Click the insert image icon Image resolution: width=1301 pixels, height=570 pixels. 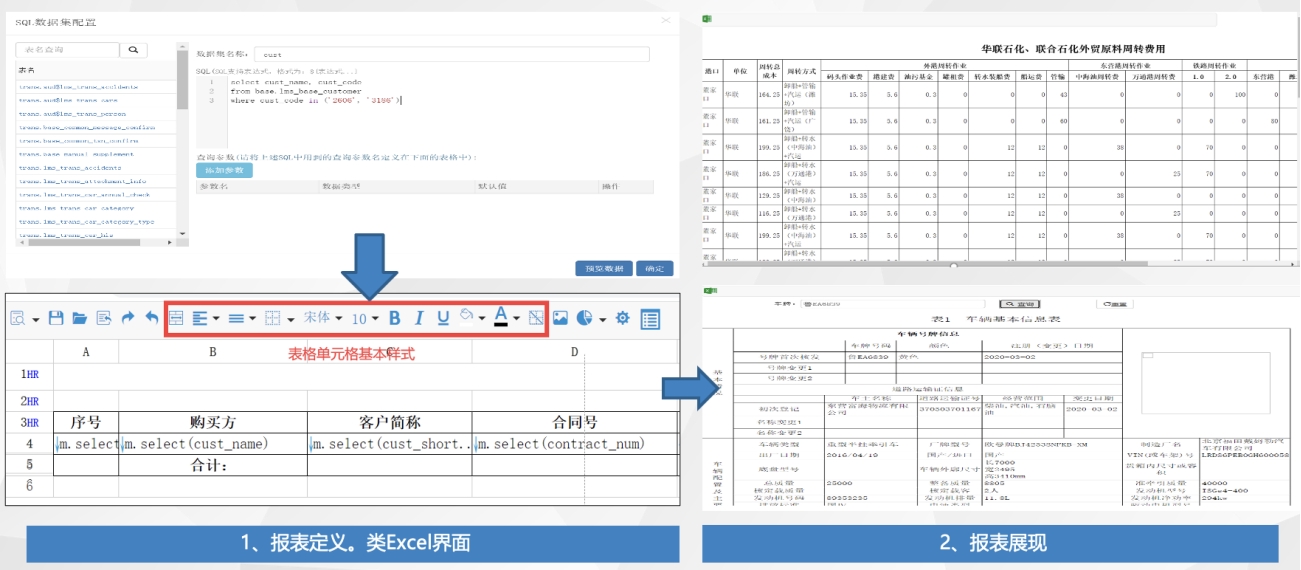coord(560,318)
